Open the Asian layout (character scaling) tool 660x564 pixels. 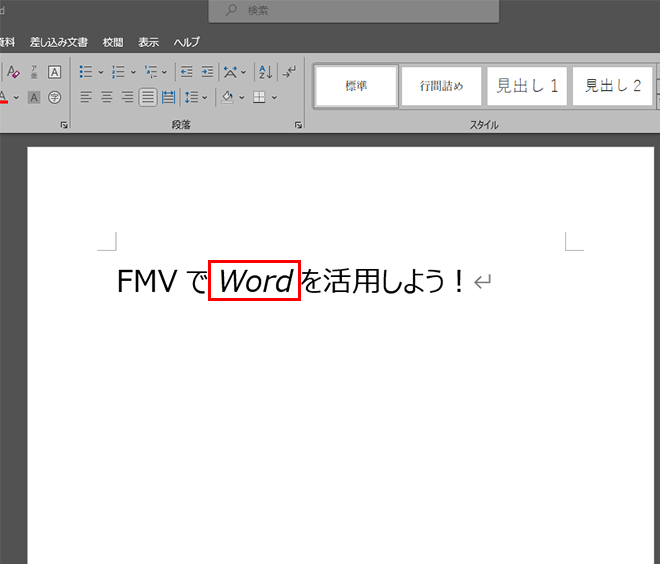tap(230, 72)
